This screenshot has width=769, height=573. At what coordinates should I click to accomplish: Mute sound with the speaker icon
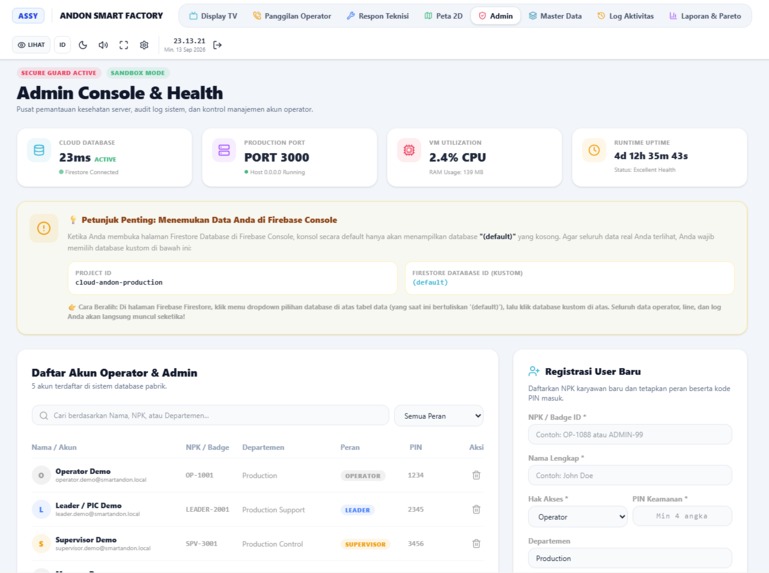103,45
